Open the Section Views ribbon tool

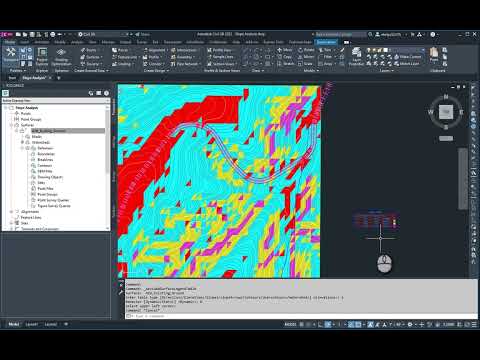[x=222, y=64]
